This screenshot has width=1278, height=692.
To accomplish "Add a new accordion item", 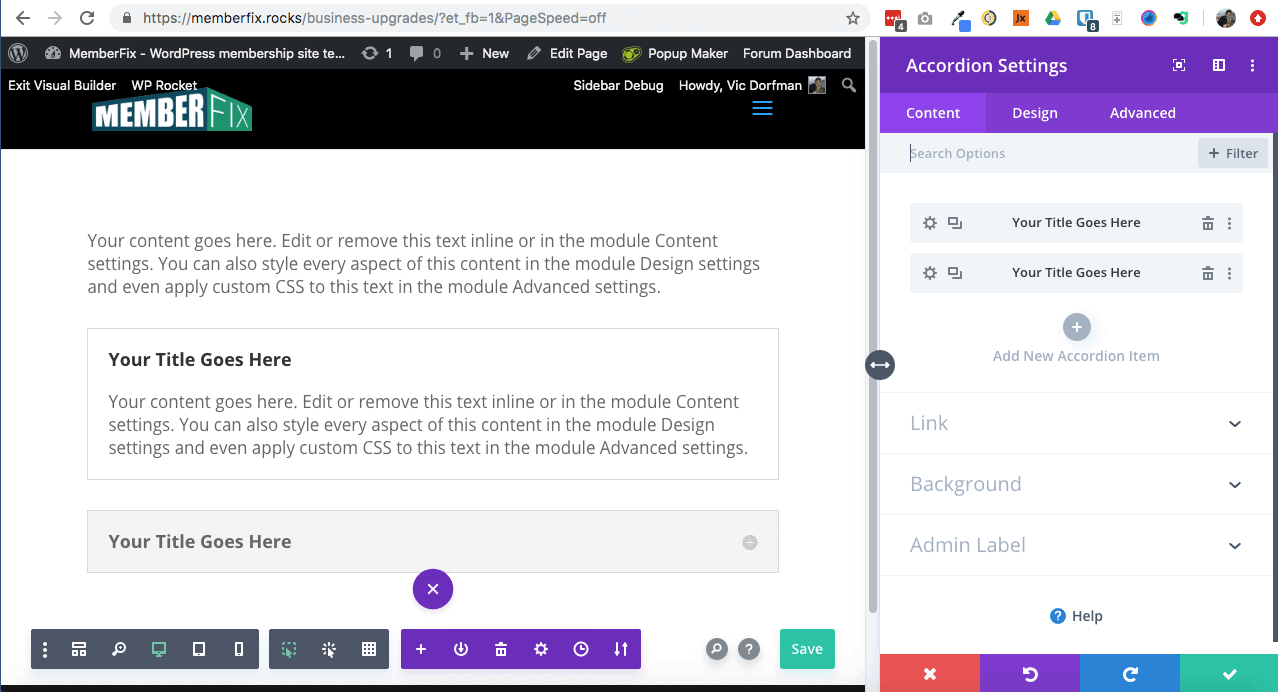I will (x=1076, y=327).
